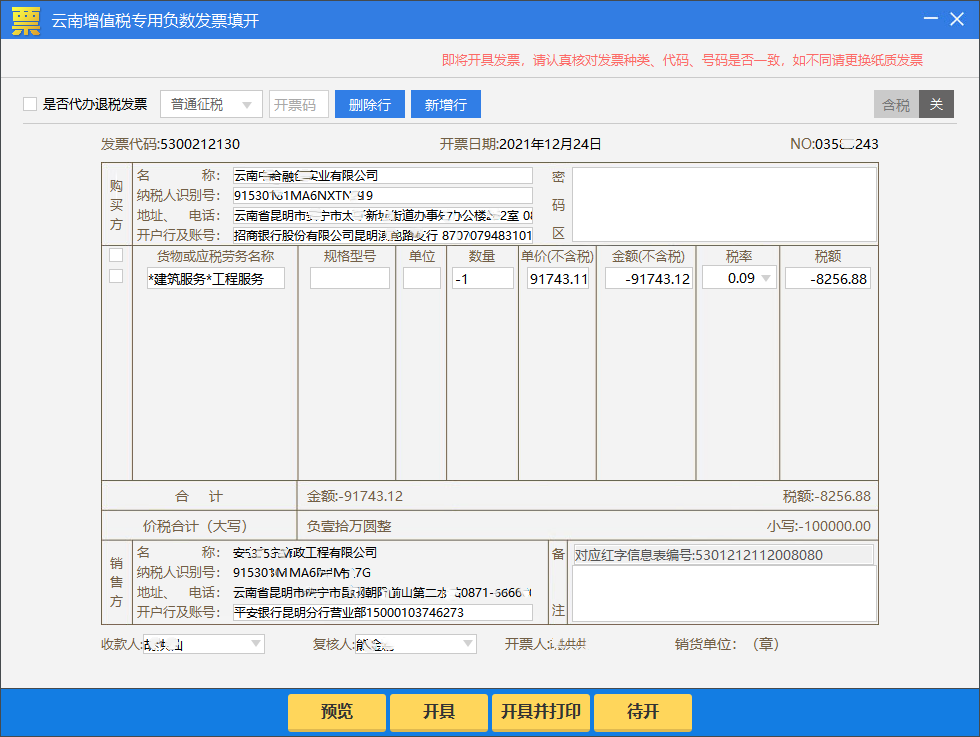980x737 pixels.
Task: Click the 价税合计(大写) label
Action: click(x=195, y=526)
